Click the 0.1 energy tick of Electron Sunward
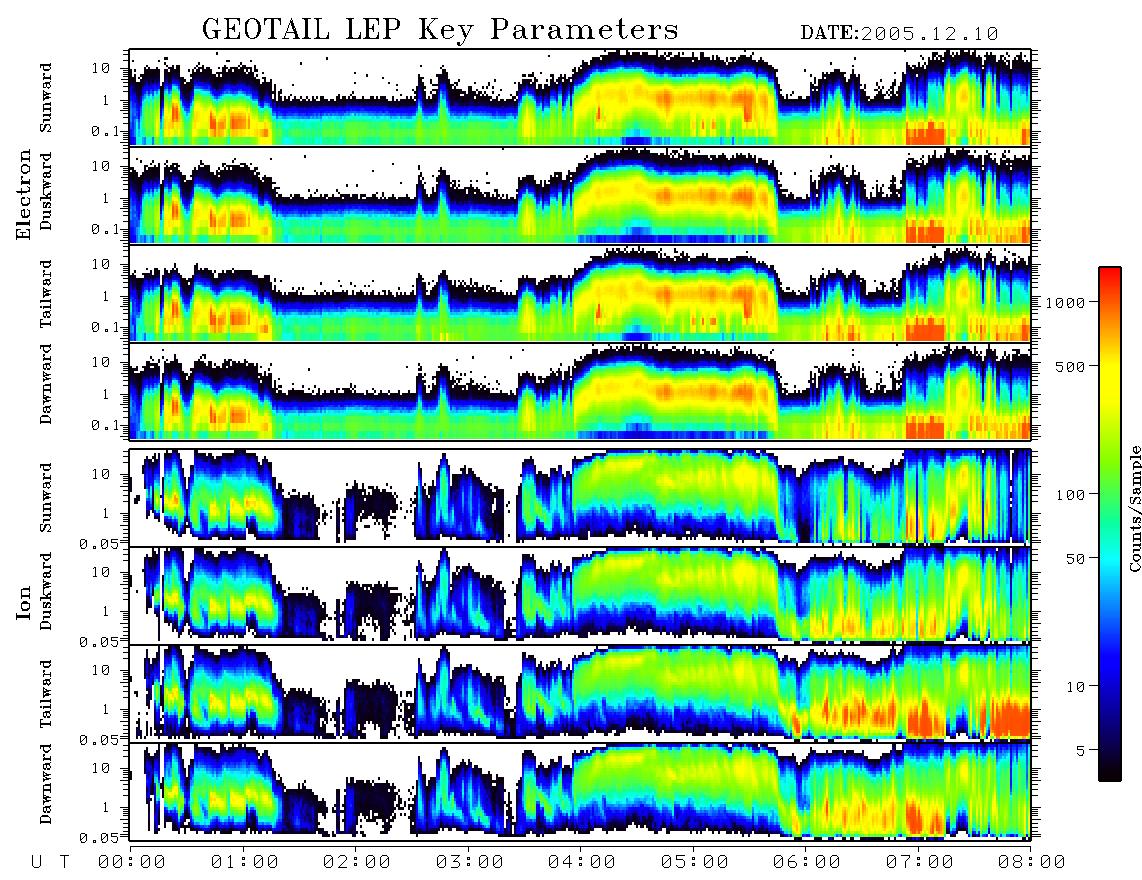 106,131
